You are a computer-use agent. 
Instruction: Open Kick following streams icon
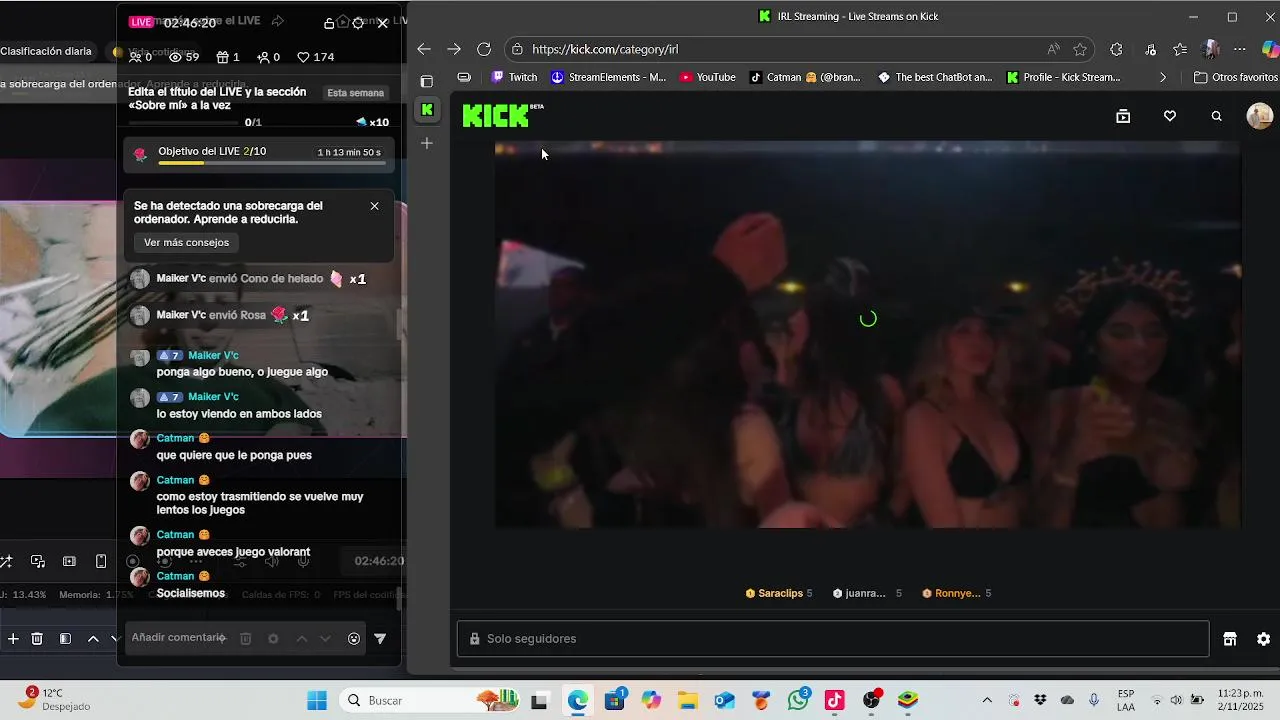pyautogui.click(x=1123, y=116)
